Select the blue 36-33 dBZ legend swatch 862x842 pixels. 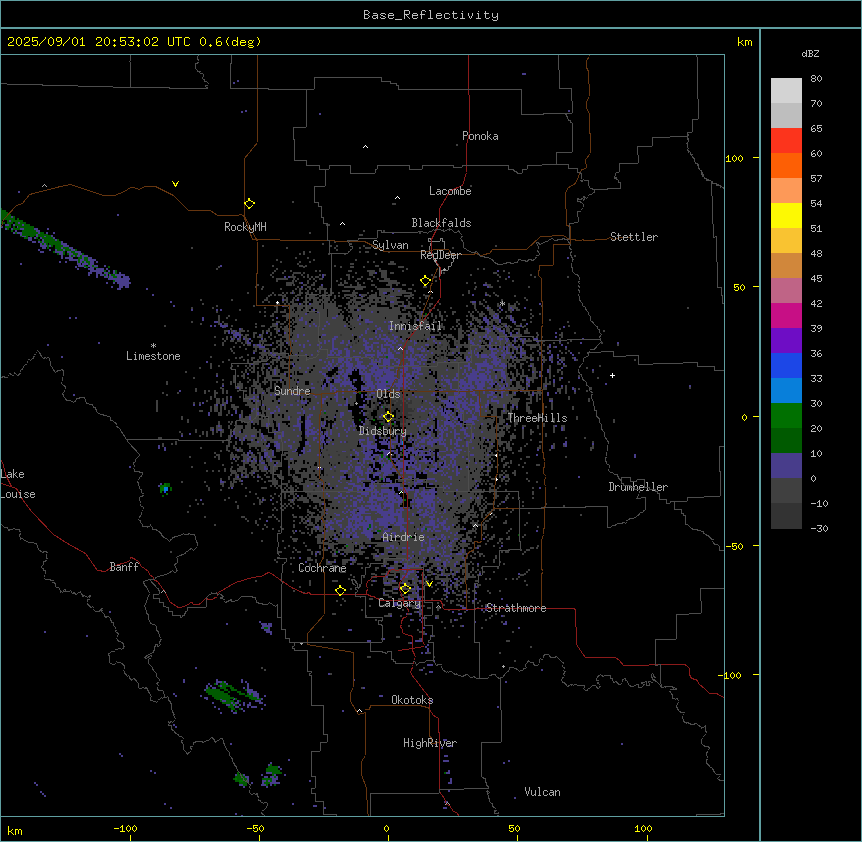(x=786, y=366)
